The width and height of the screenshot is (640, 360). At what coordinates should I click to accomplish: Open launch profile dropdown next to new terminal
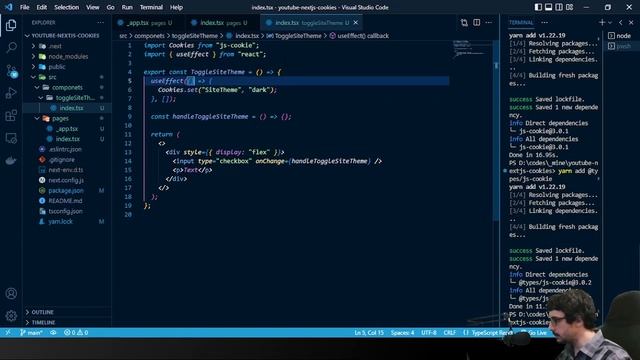click(610, 22)
